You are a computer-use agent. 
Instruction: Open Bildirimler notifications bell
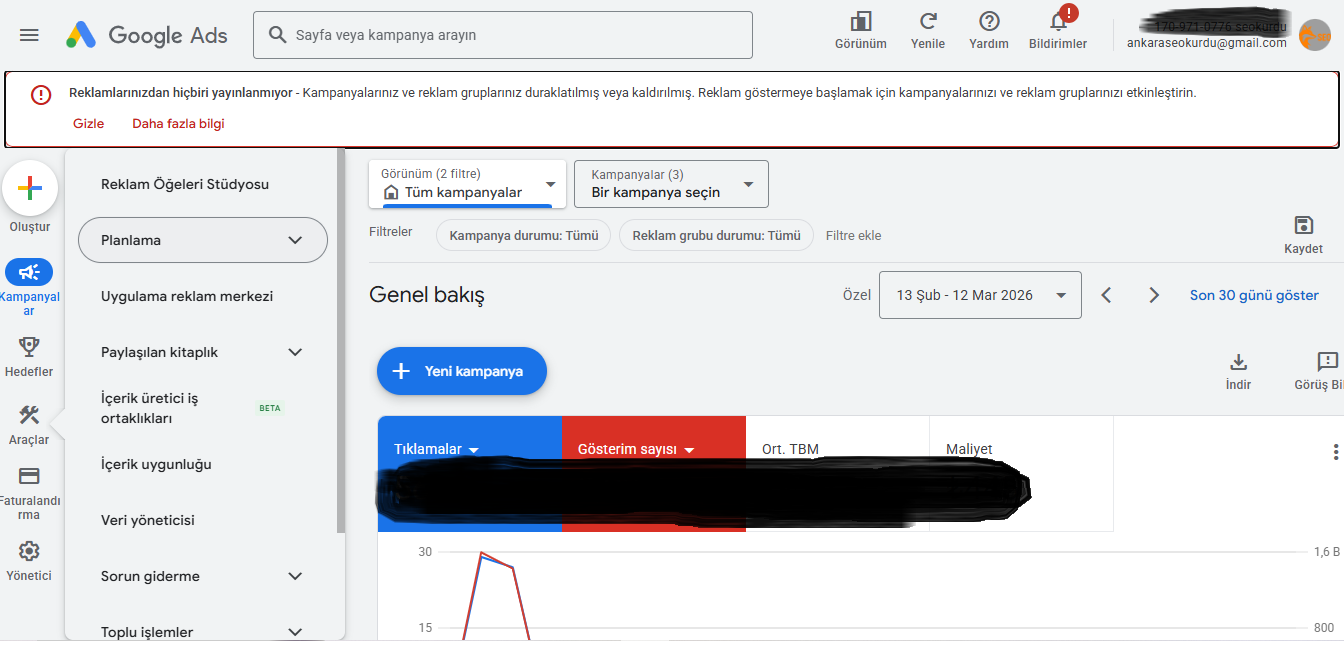click(x=1058, y=25)
